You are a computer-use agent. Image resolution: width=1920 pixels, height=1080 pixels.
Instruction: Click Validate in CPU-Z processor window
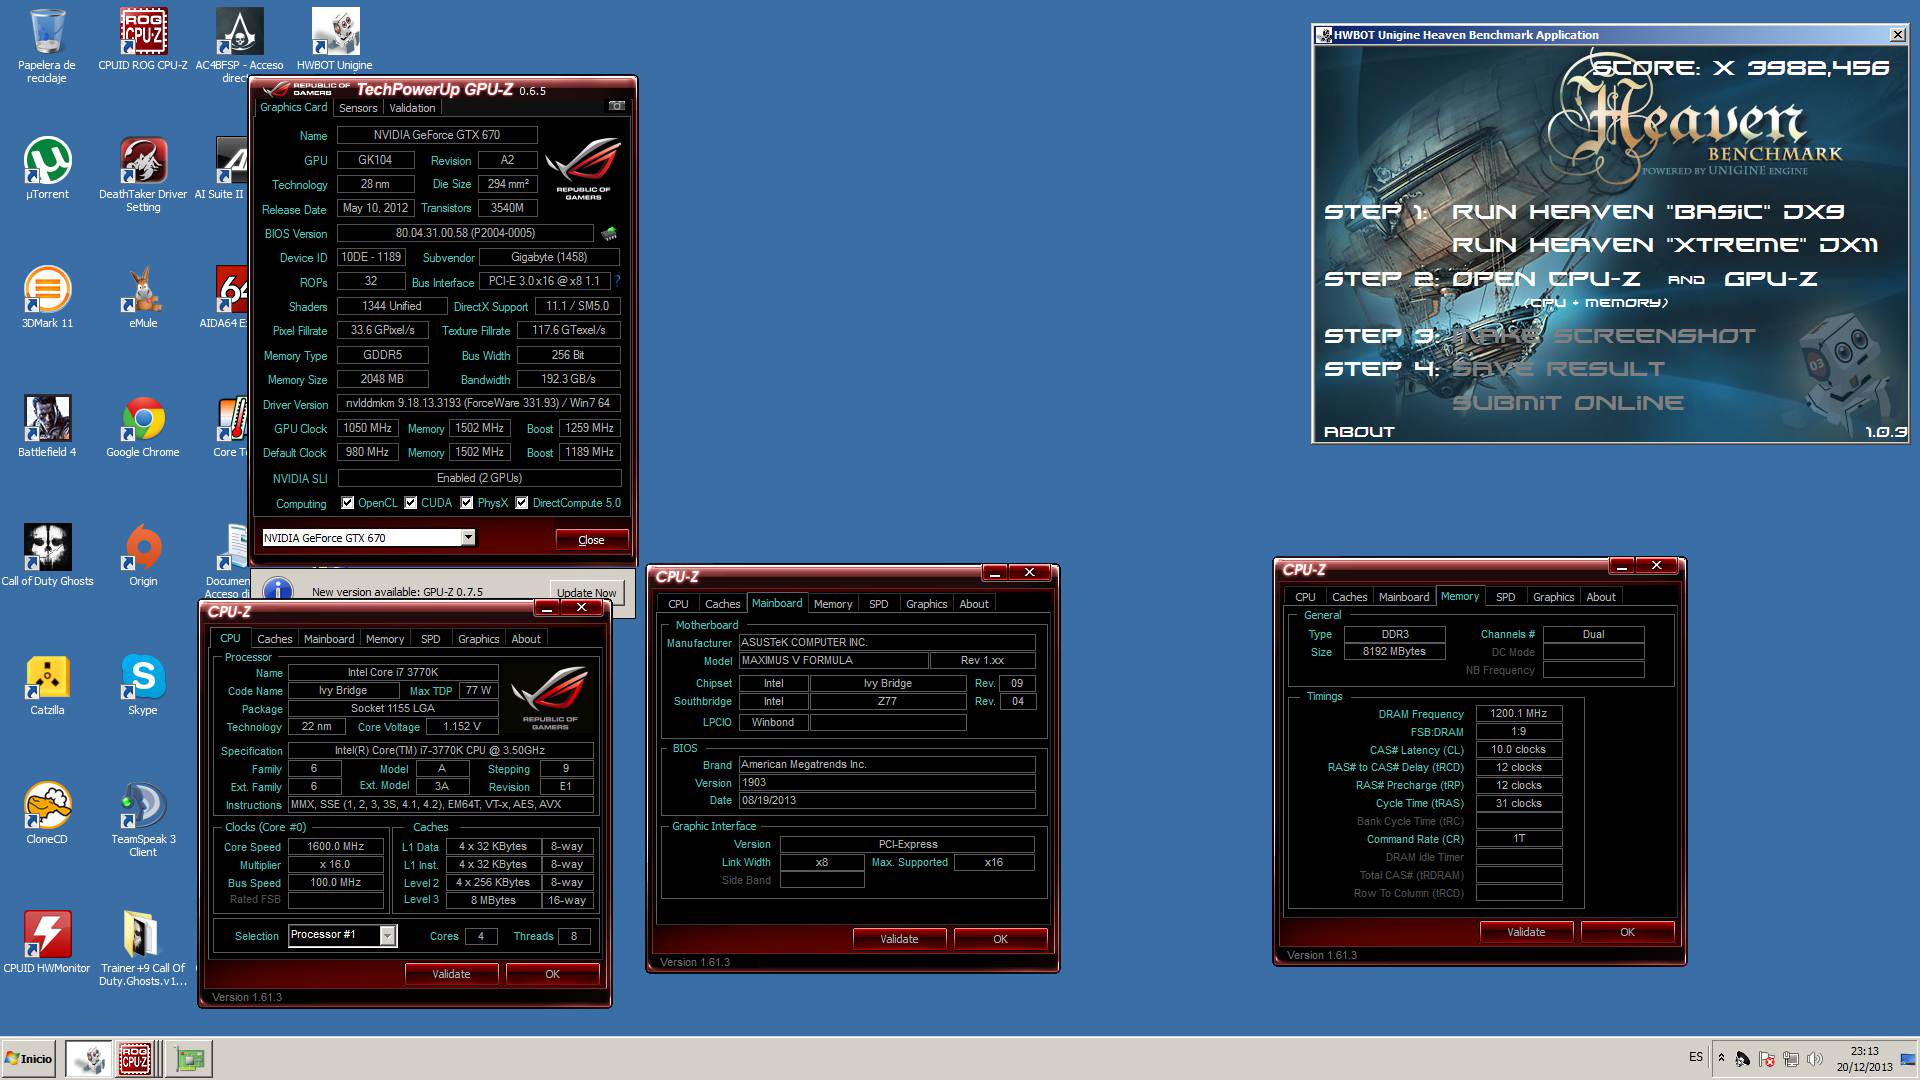pyautogui.click(x=451, y=974)
